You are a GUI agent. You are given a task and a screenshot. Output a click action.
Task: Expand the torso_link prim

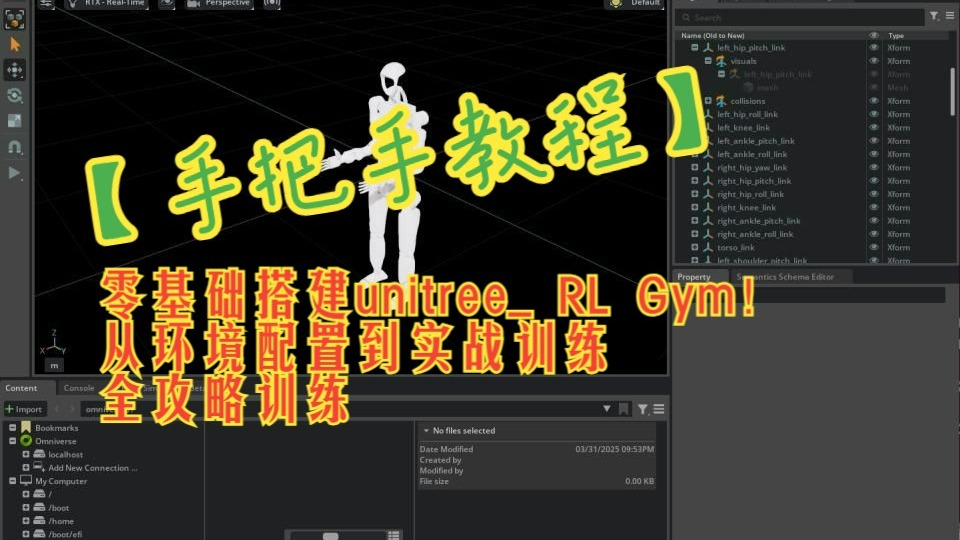695,247
